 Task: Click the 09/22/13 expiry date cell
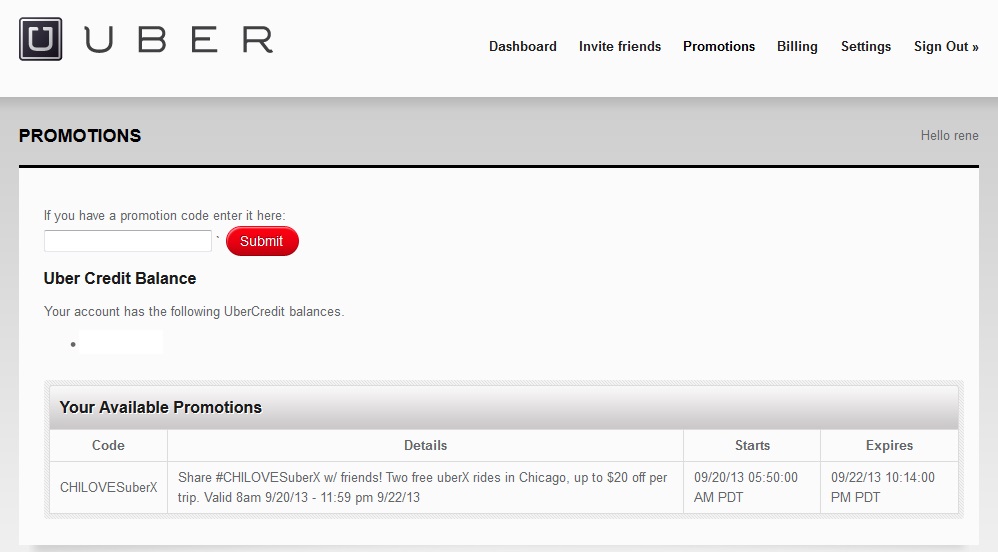pyautogui.click(x=883, y=487)
